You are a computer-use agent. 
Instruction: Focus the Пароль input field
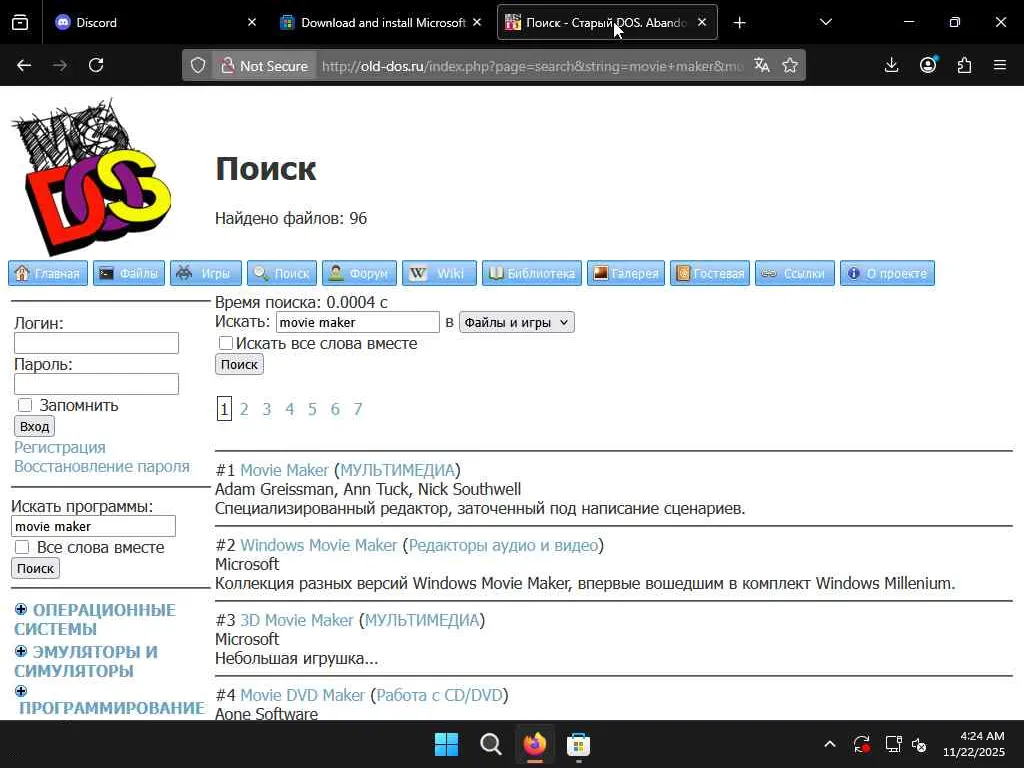tap(96, 384)
